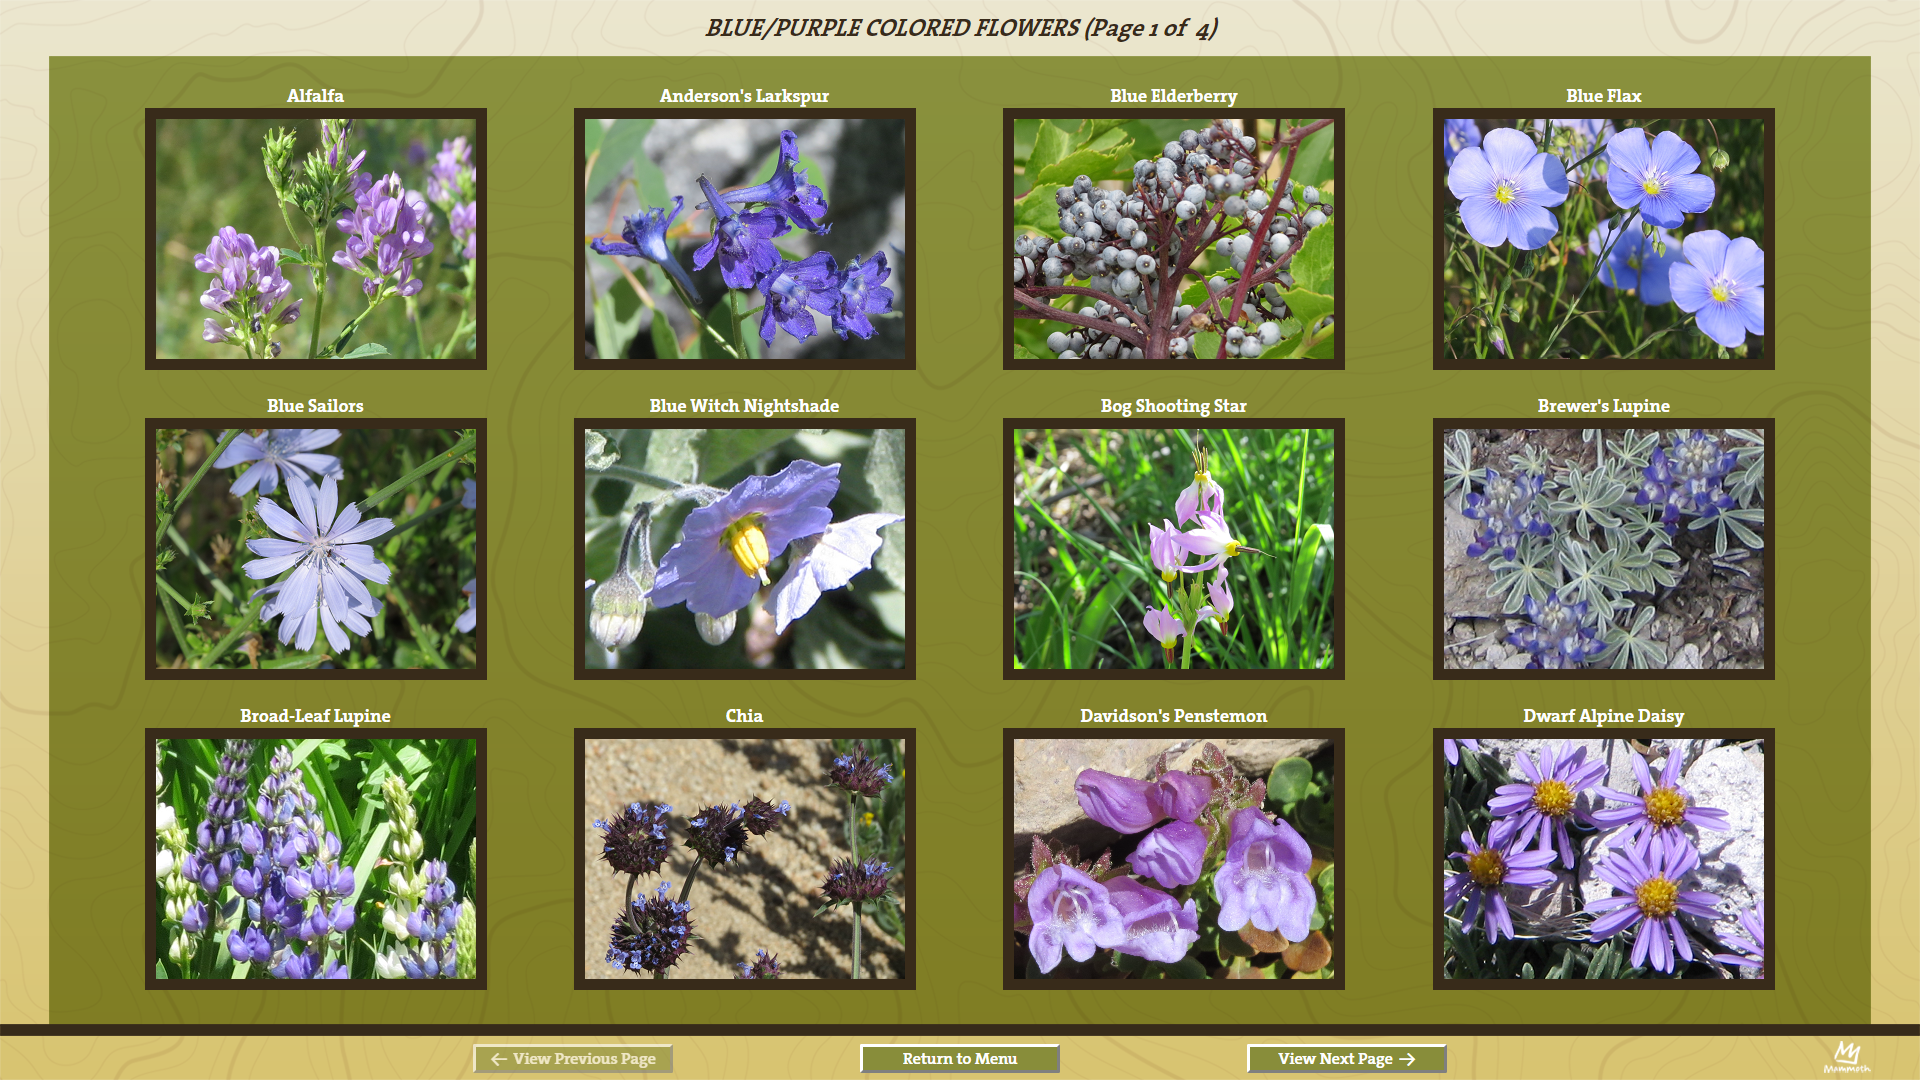The height and width of the screenshot is (1080, 1920).
Task: Click the Blue Elderberry image
Action: click(x=1173, y=239)
